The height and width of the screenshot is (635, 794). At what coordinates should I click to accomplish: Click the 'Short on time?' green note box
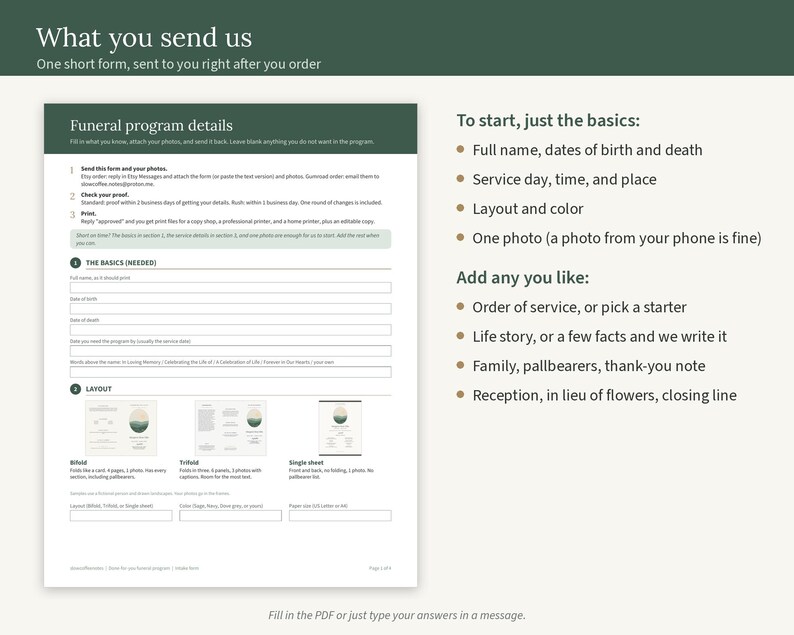click(230, 239)
